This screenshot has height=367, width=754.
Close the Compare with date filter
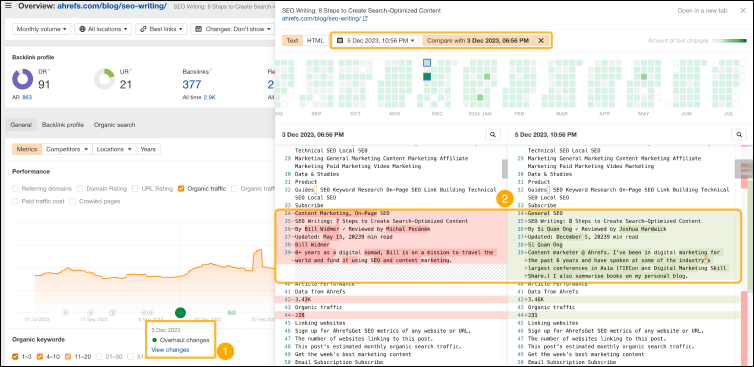[541, 40]
